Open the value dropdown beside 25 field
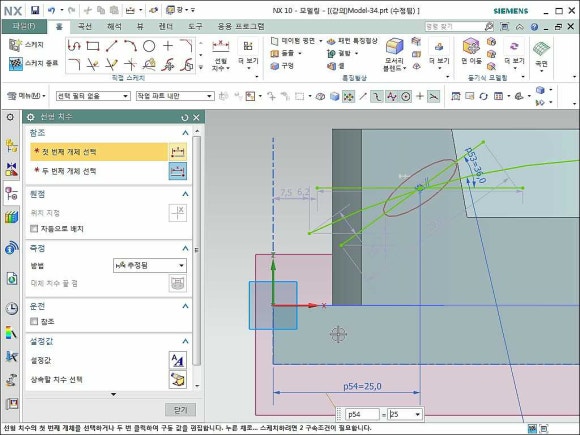580x435 pixels. click(418, 414)
